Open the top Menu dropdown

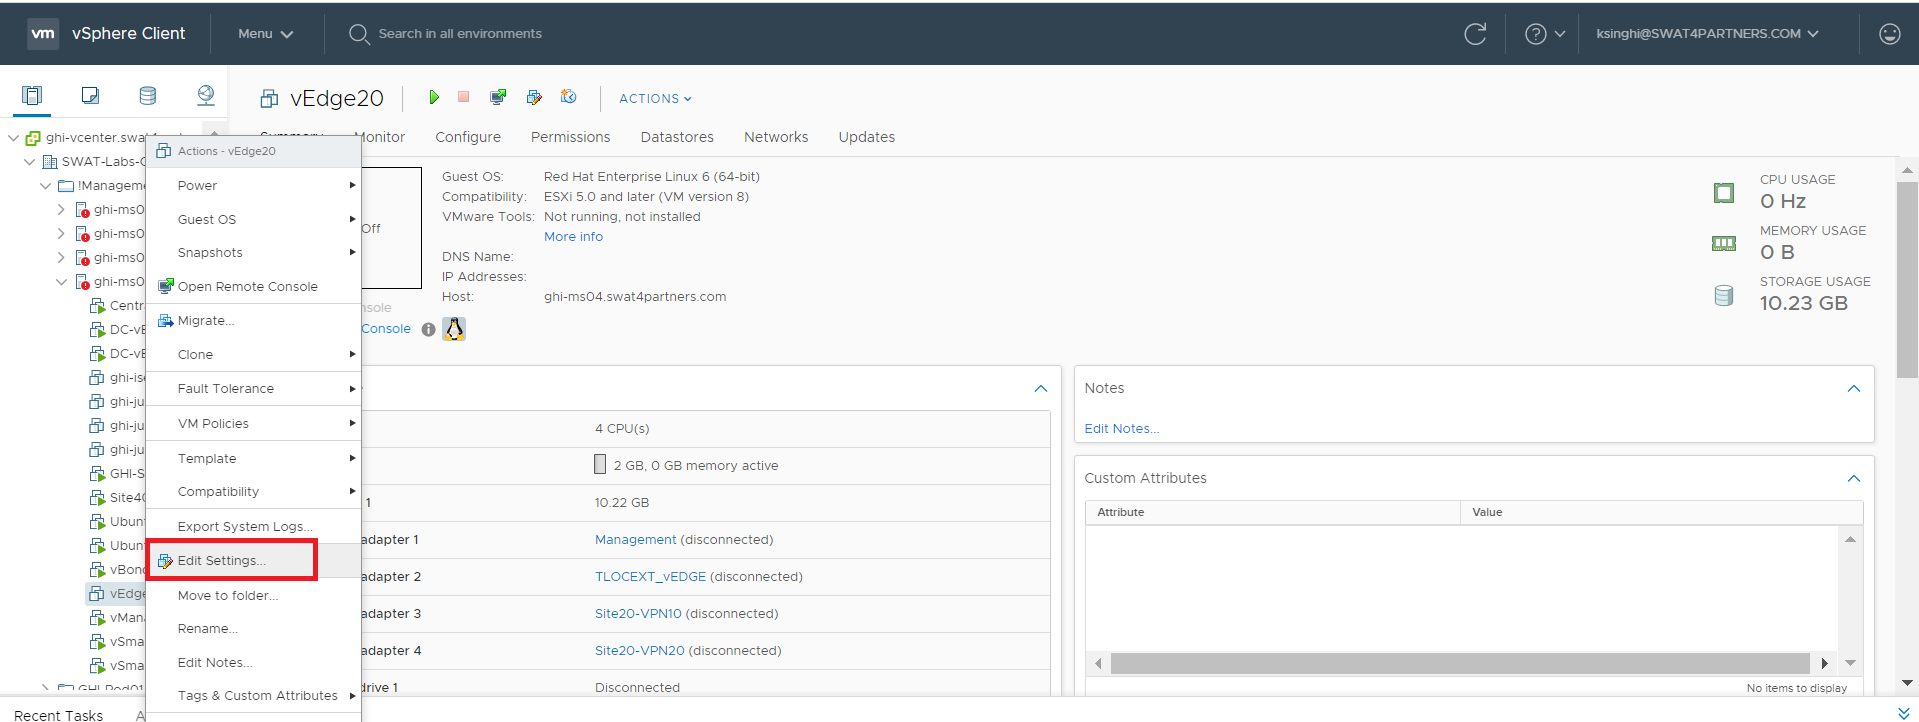click(265, 34)
